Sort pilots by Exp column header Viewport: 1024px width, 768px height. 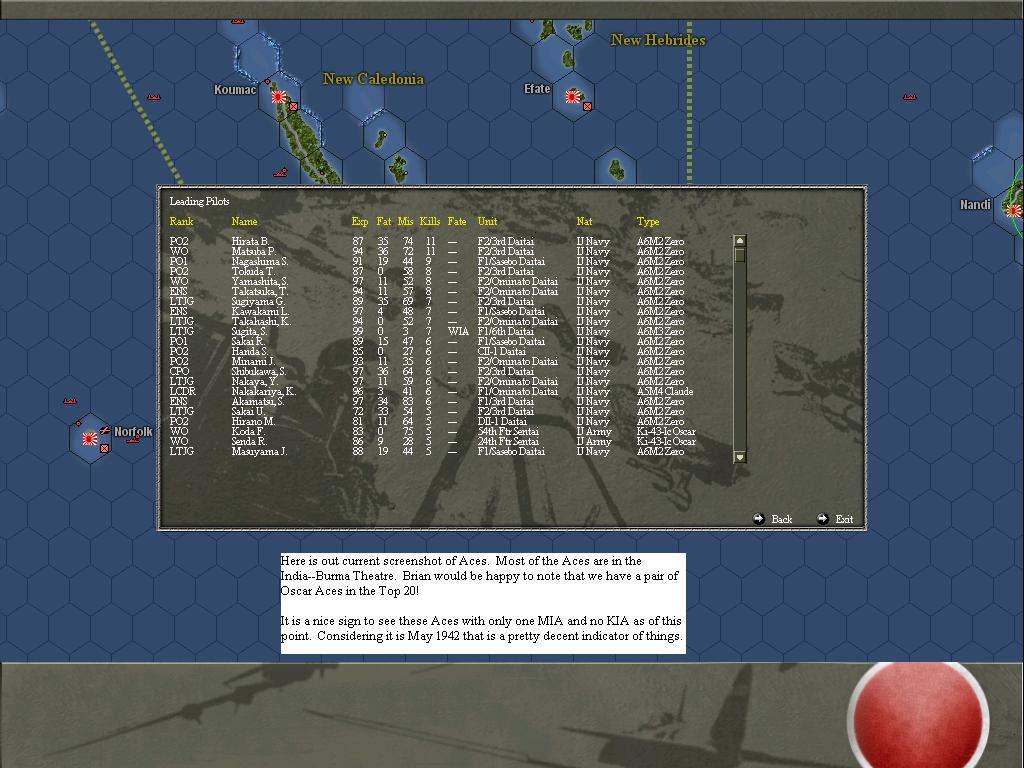click(359, 221)
